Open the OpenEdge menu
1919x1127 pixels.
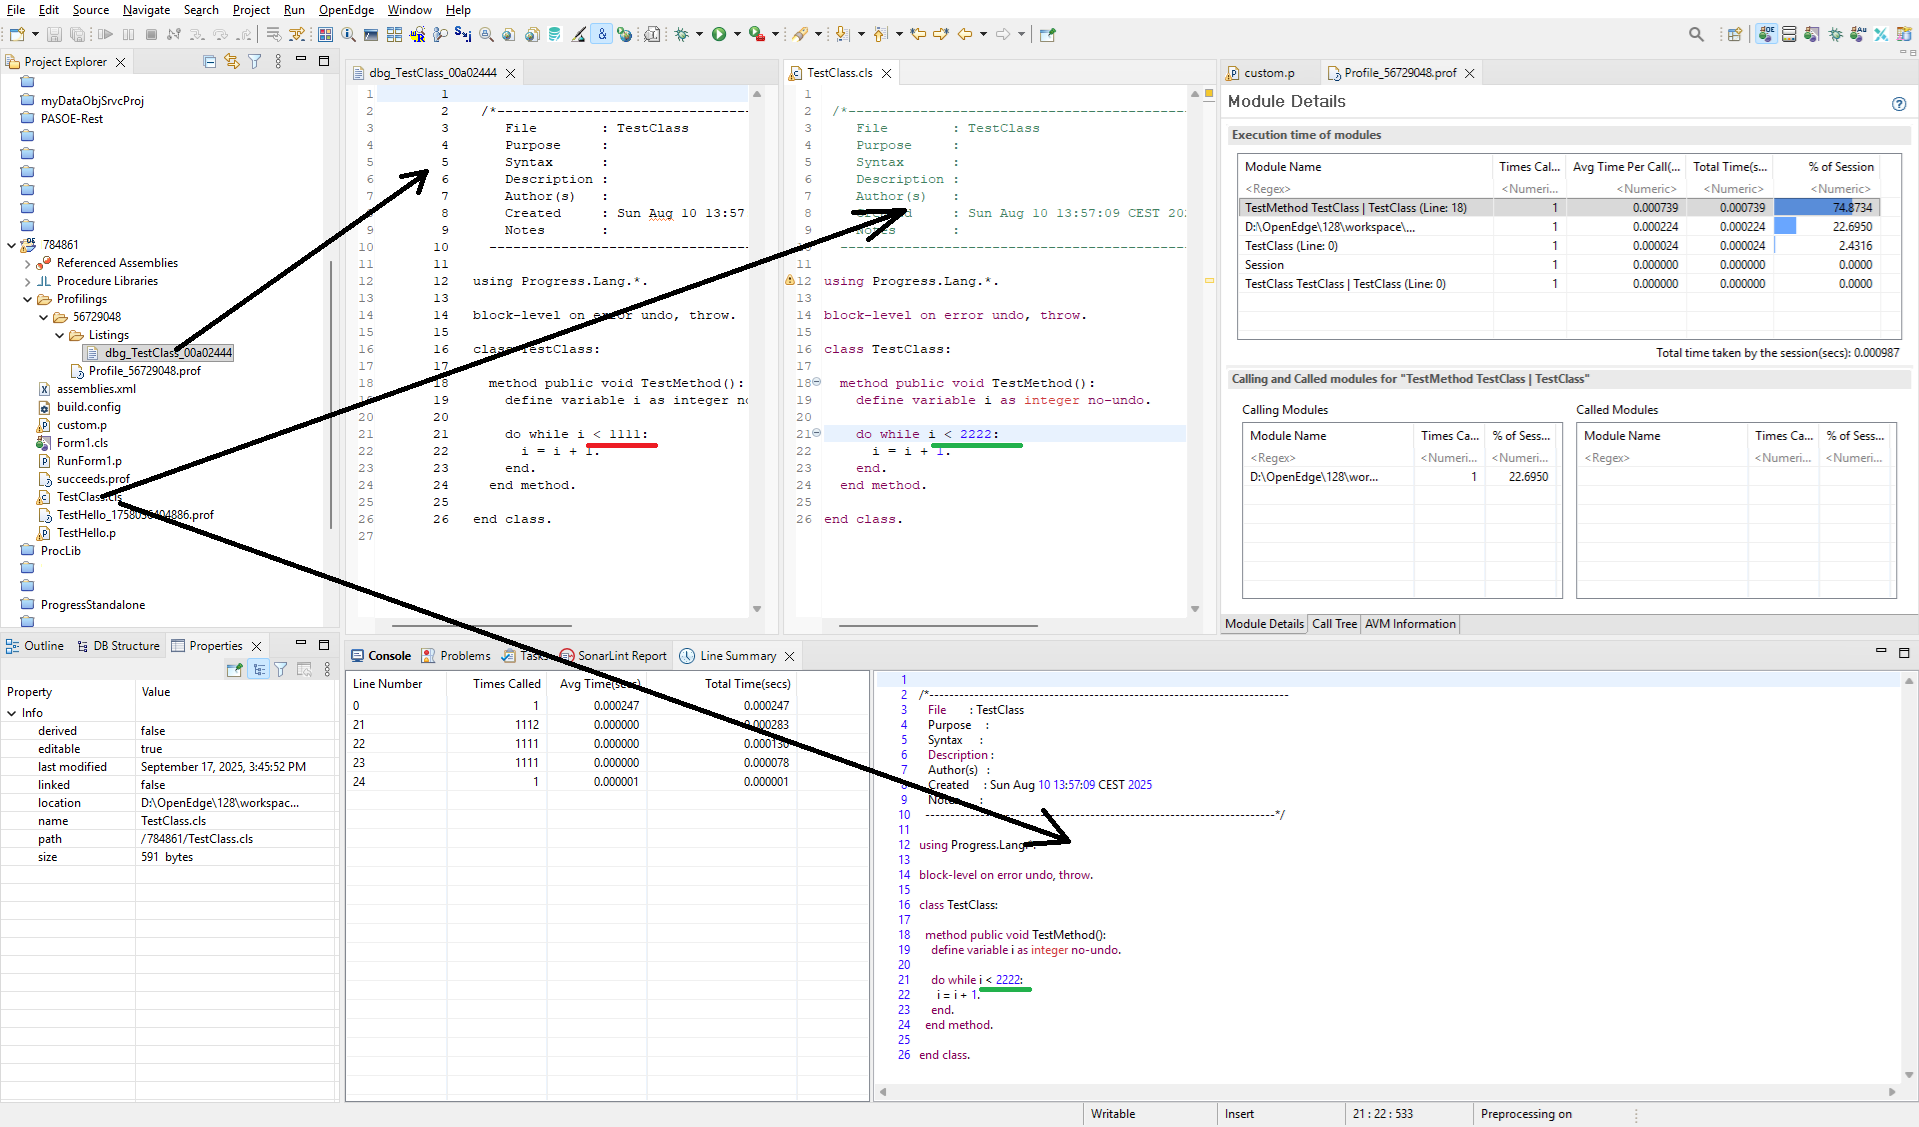[346, 10]
